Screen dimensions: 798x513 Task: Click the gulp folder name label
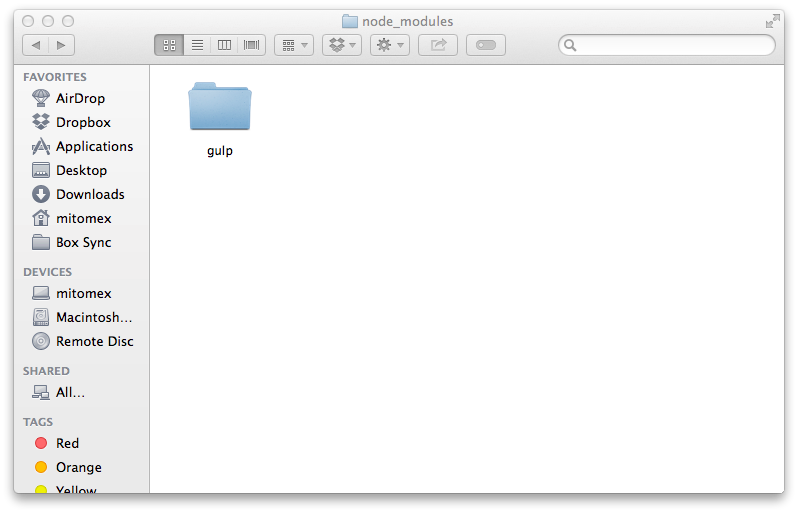coord(220,151)
